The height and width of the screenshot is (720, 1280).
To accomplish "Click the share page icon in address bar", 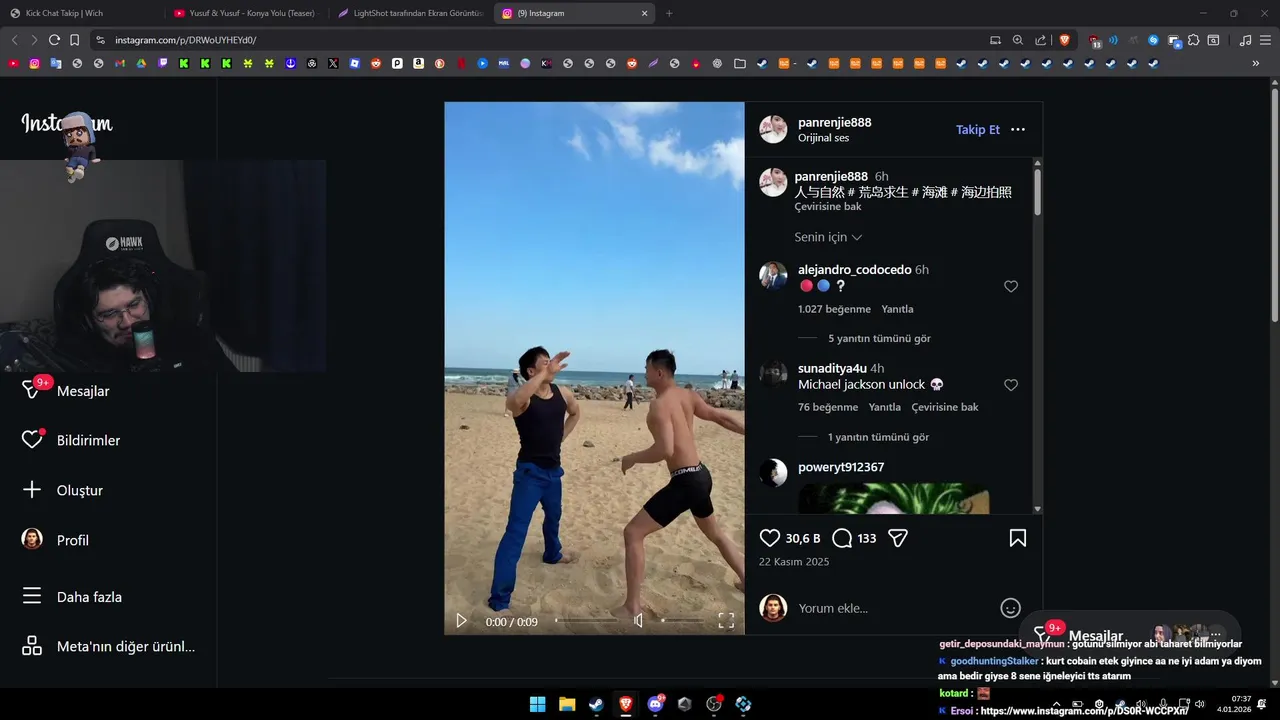I will point(1041,40).
